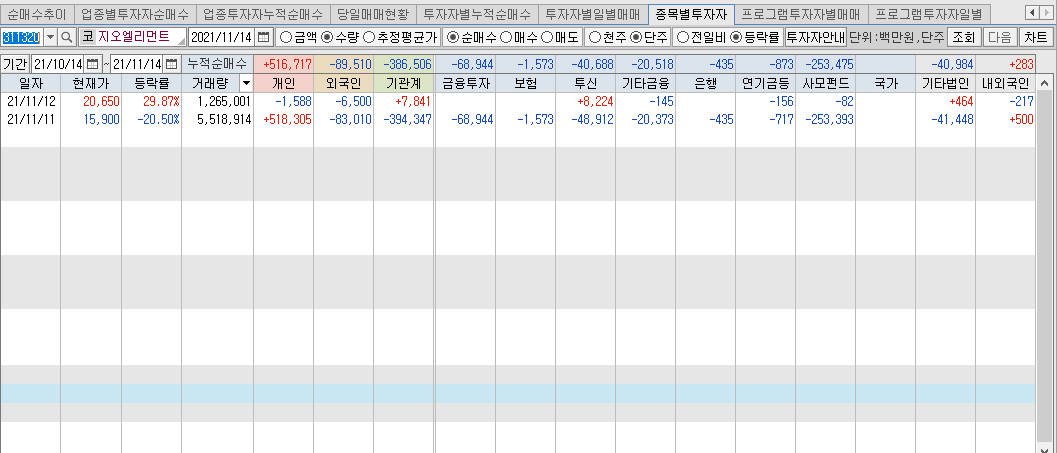Screen dimensions: 1057x453
Task: Click the 일자 column header
Action: tap(30, 84)
